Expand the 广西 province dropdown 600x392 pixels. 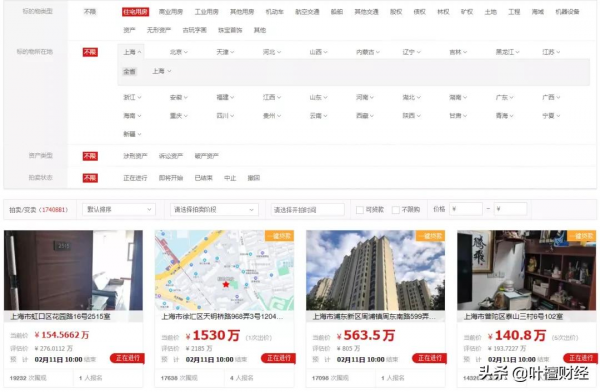tap(551, 98)
